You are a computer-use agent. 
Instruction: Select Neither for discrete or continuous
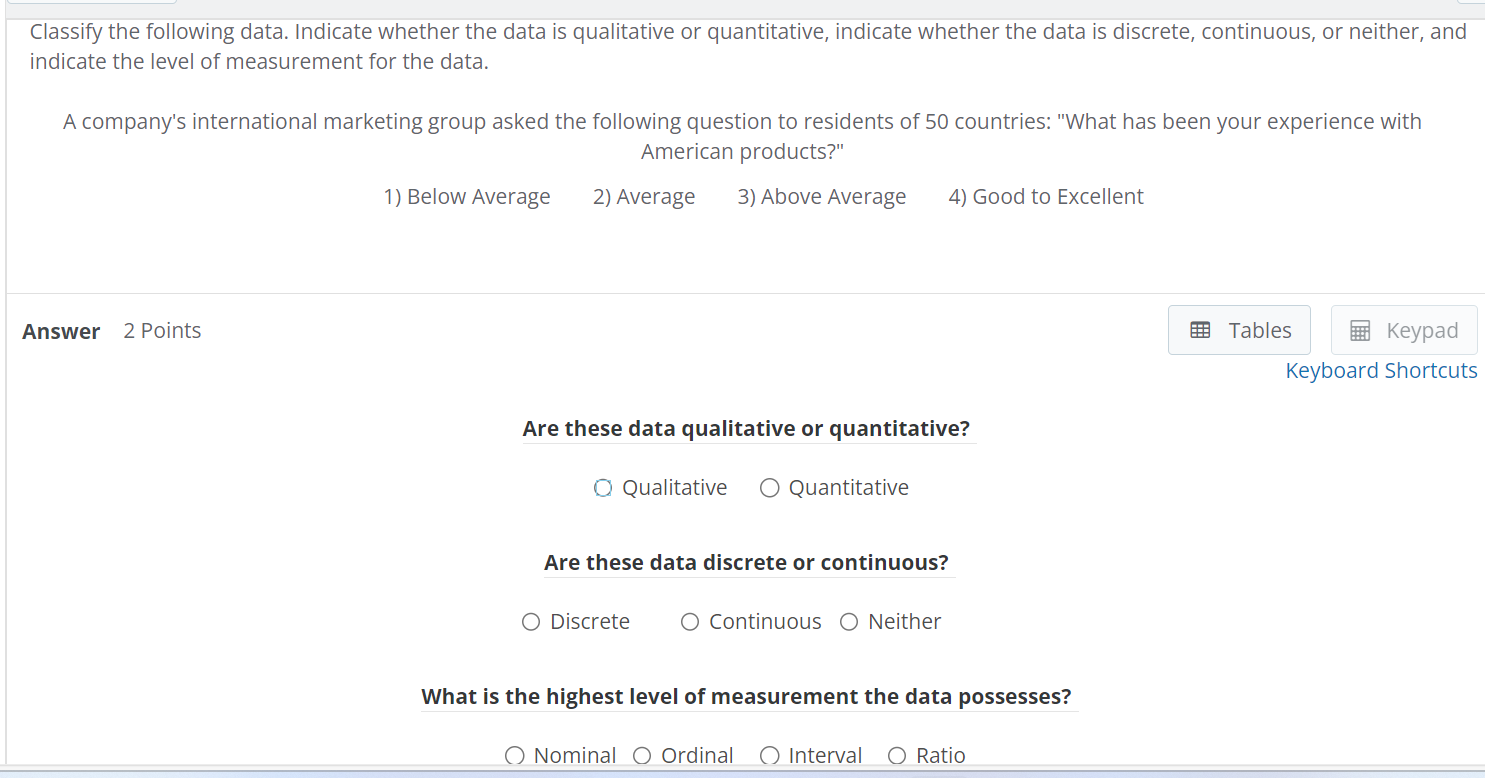(848, 621)
